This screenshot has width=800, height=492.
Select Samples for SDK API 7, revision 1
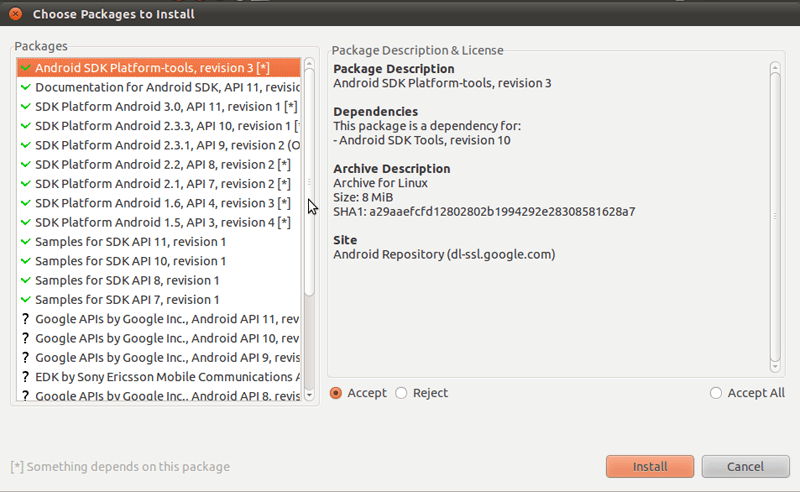(159, 300)
